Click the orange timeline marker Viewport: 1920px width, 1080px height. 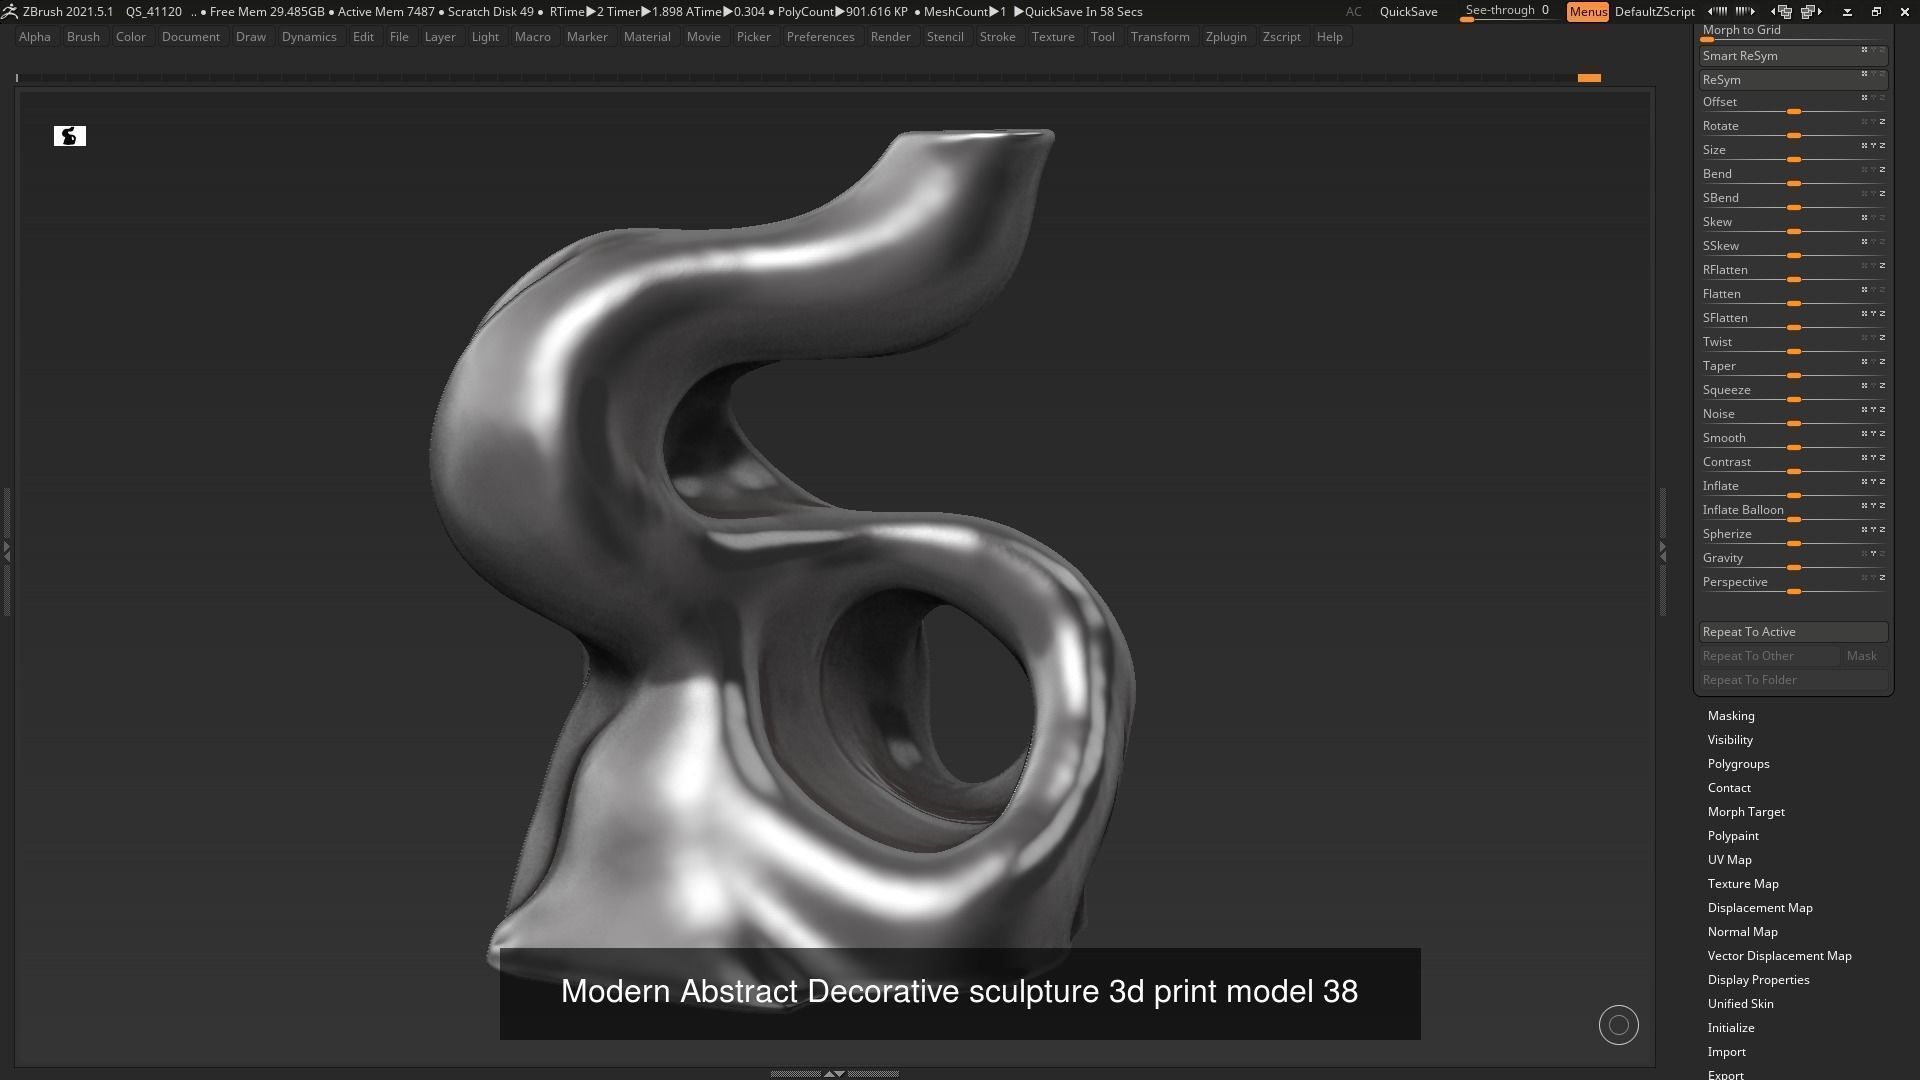pyautogui.click(x=1589, y=78)
